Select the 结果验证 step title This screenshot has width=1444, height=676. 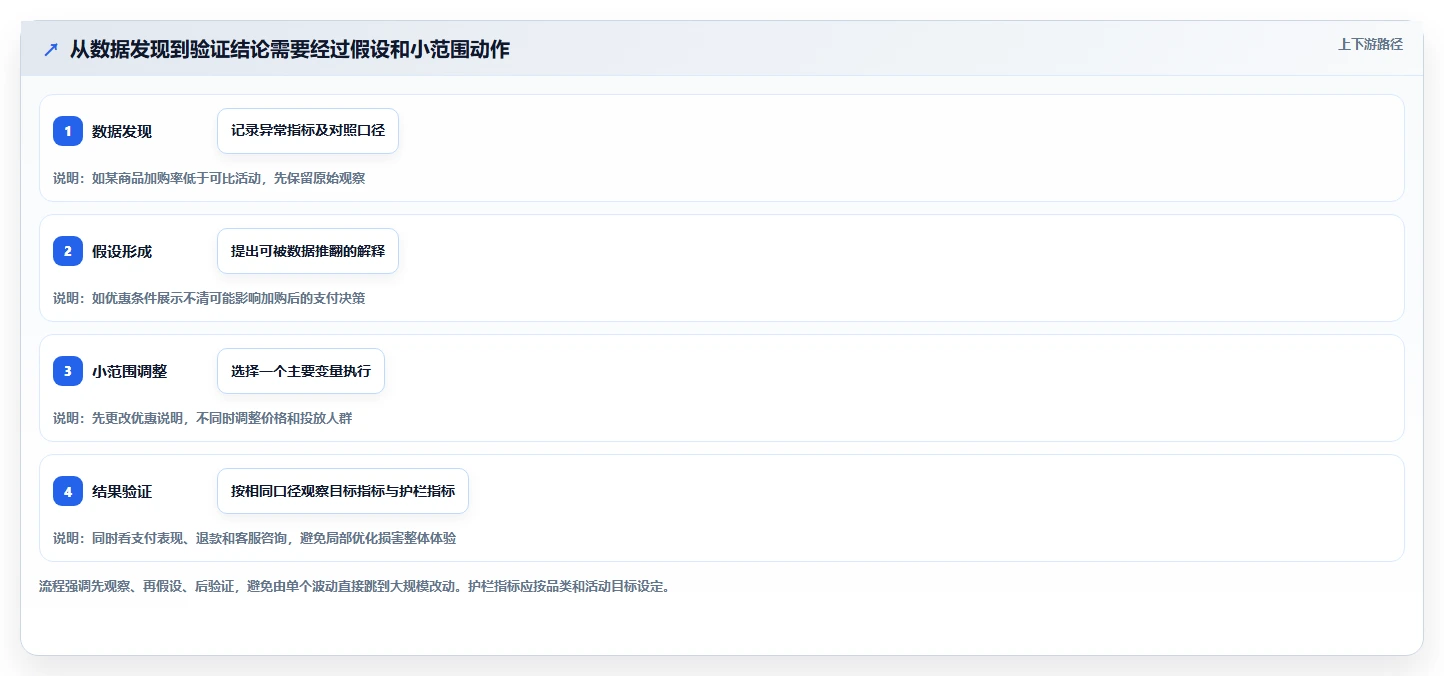(x=122, y=491)
